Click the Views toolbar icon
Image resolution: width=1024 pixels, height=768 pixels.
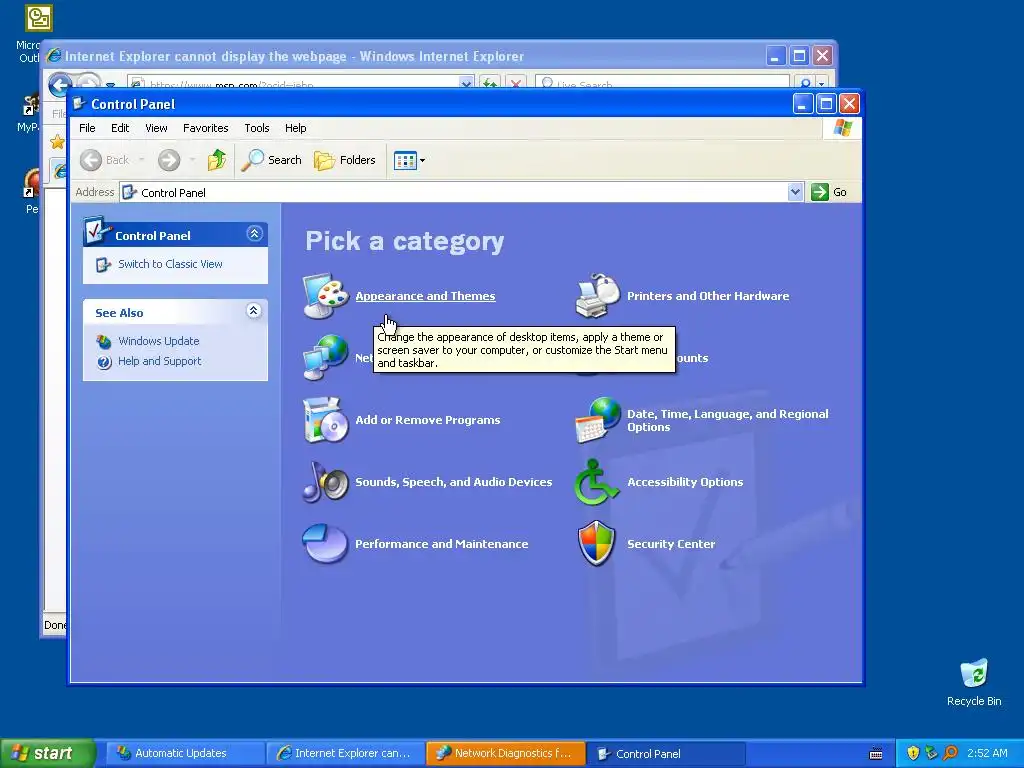coord(405,160)
